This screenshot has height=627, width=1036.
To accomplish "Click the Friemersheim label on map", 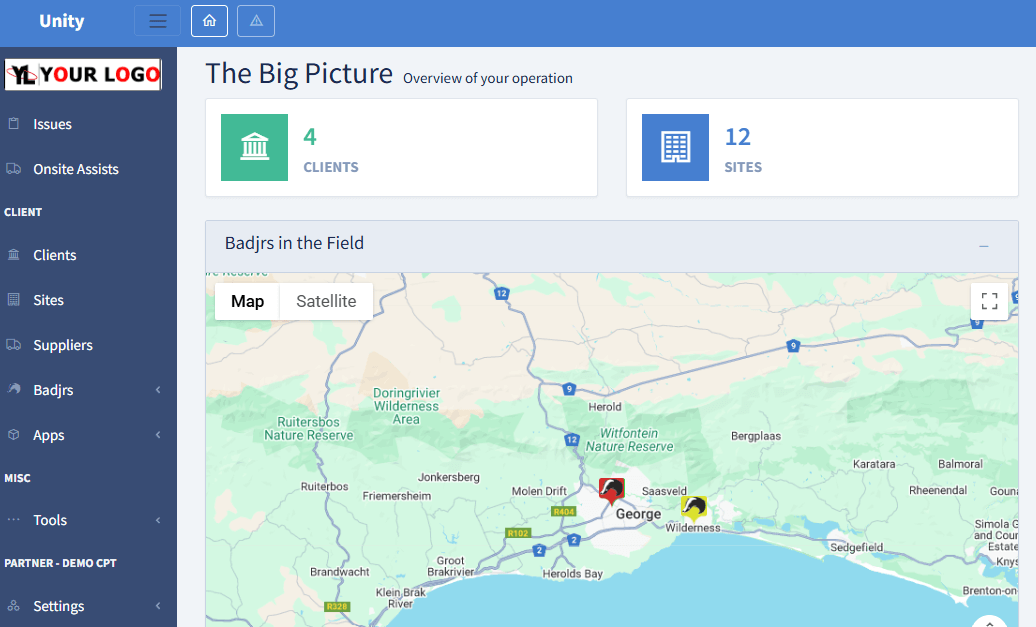I will point(396,496).
